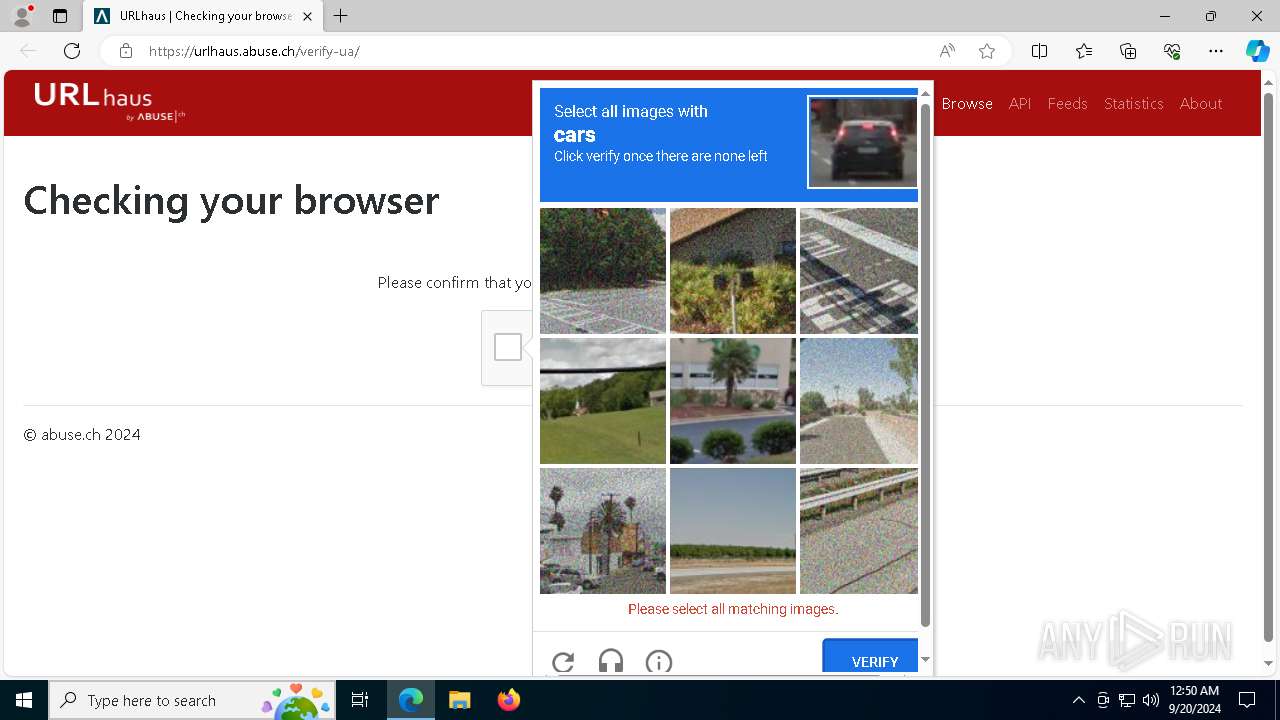Screen dimensions: 1280x720
Task: Open Task View on the taskbar
Action: (x=360, y=700)
